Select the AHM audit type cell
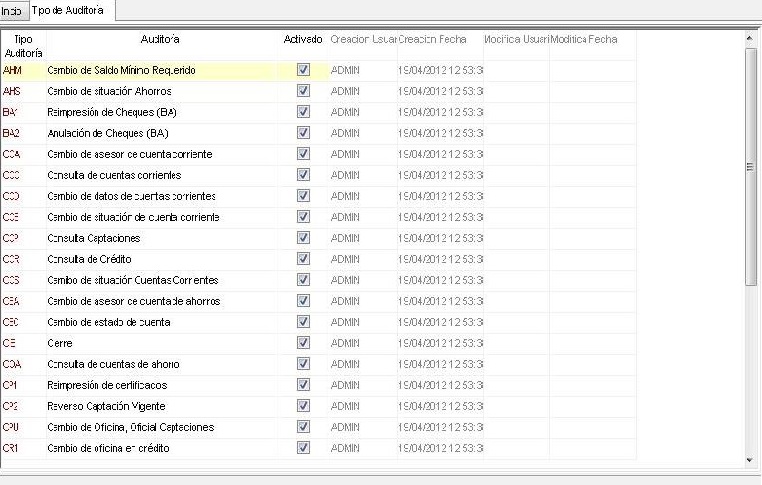This screenshot has width=762, height=485. 23,70
